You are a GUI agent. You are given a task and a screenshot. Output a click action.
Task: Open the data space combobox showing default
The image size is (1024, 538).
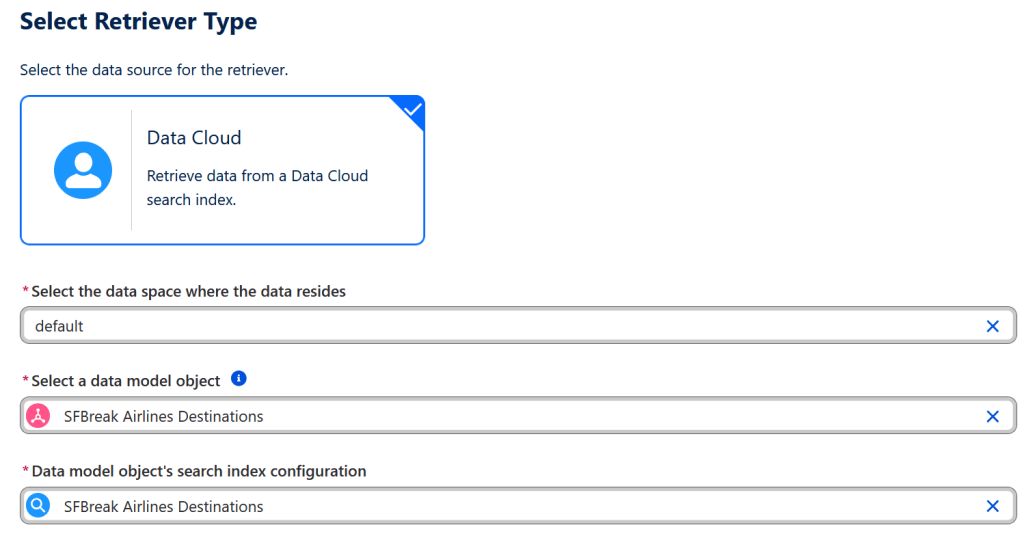pos(518,326)
